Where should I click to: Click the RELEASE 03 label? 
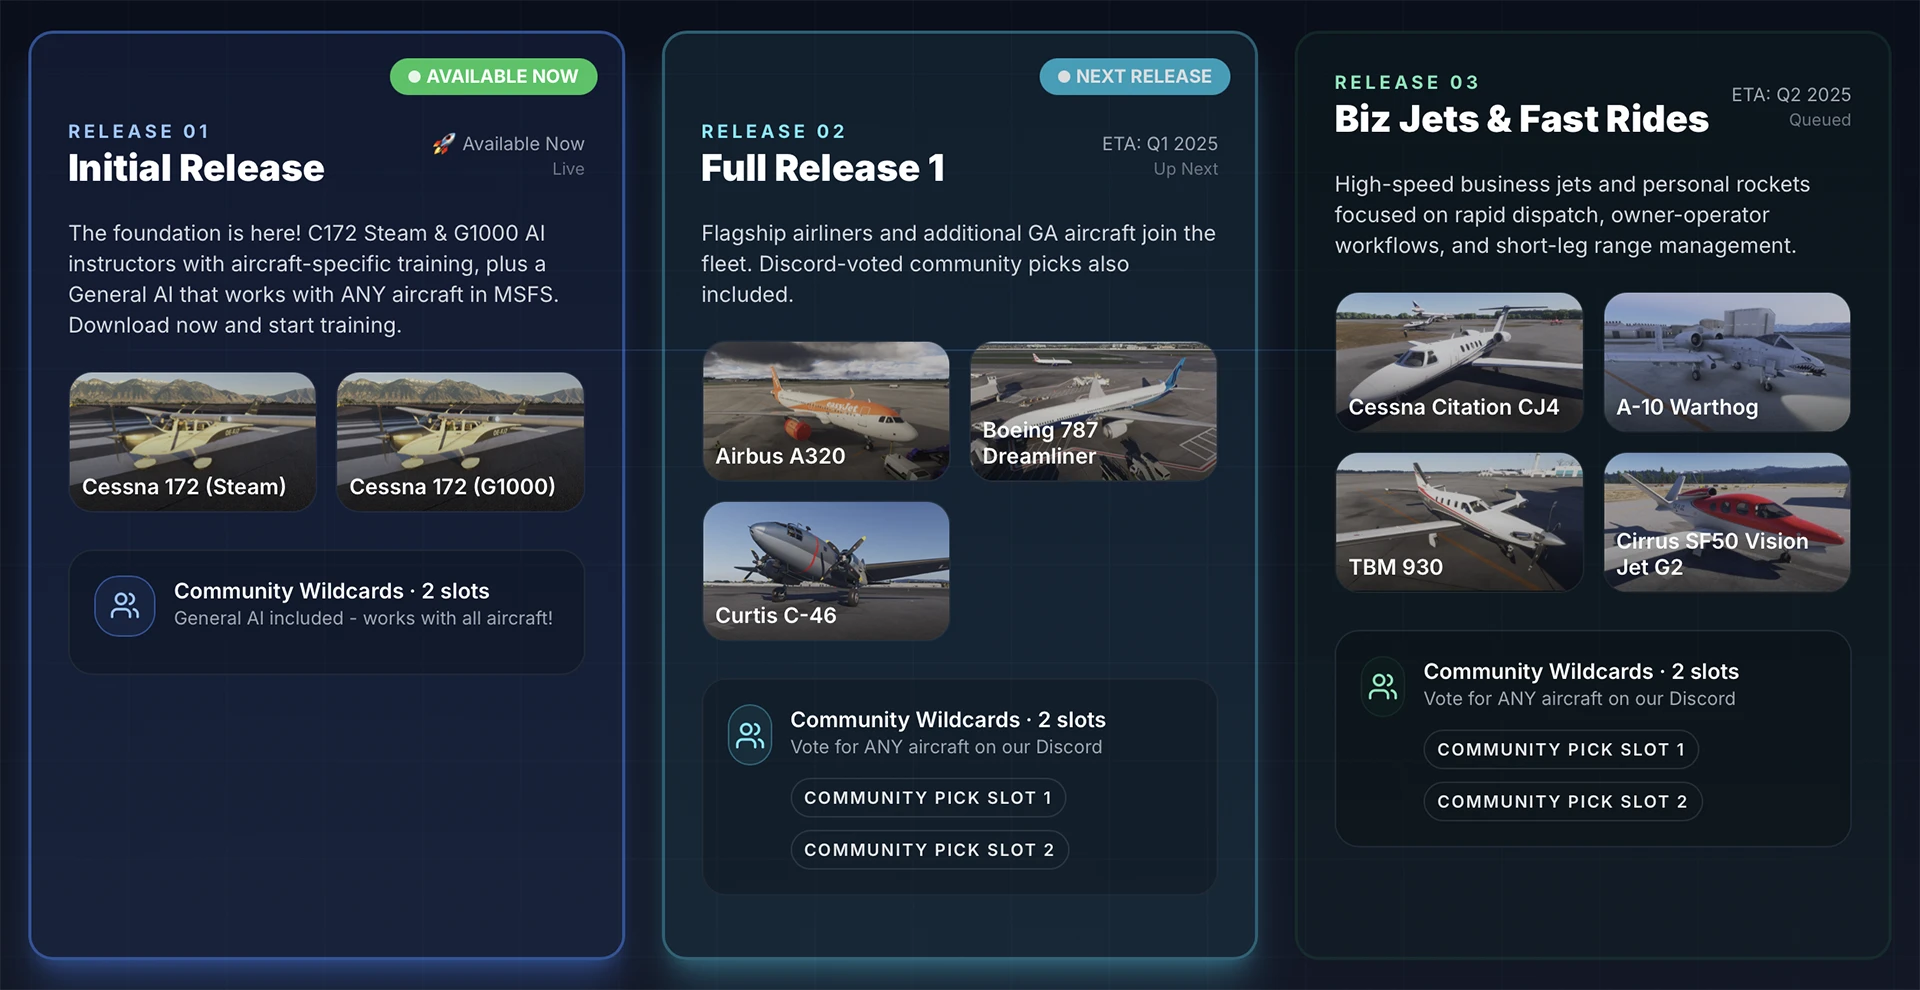coord(1407,82)
